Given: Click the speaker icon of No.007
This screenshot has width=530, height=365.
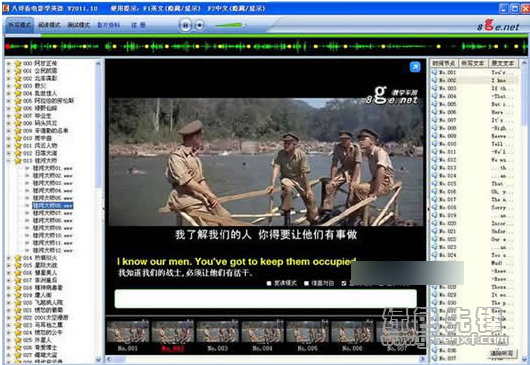Looking at the screenshot, I should click(x=434, y=120).
